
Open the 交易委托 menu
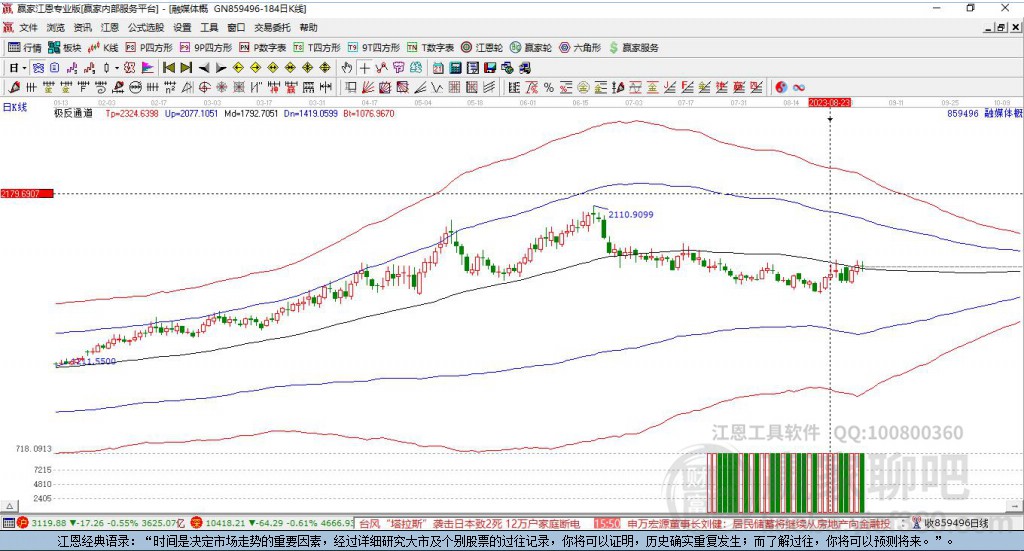tap(272, 27)
